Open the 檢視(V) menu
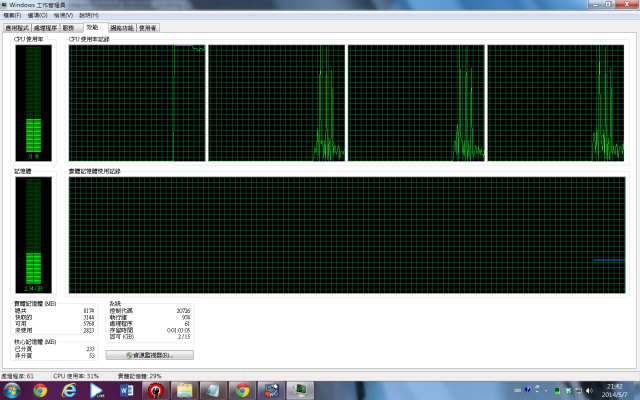Viewport: 640px width, 400px height. click(x=63, y=16)
